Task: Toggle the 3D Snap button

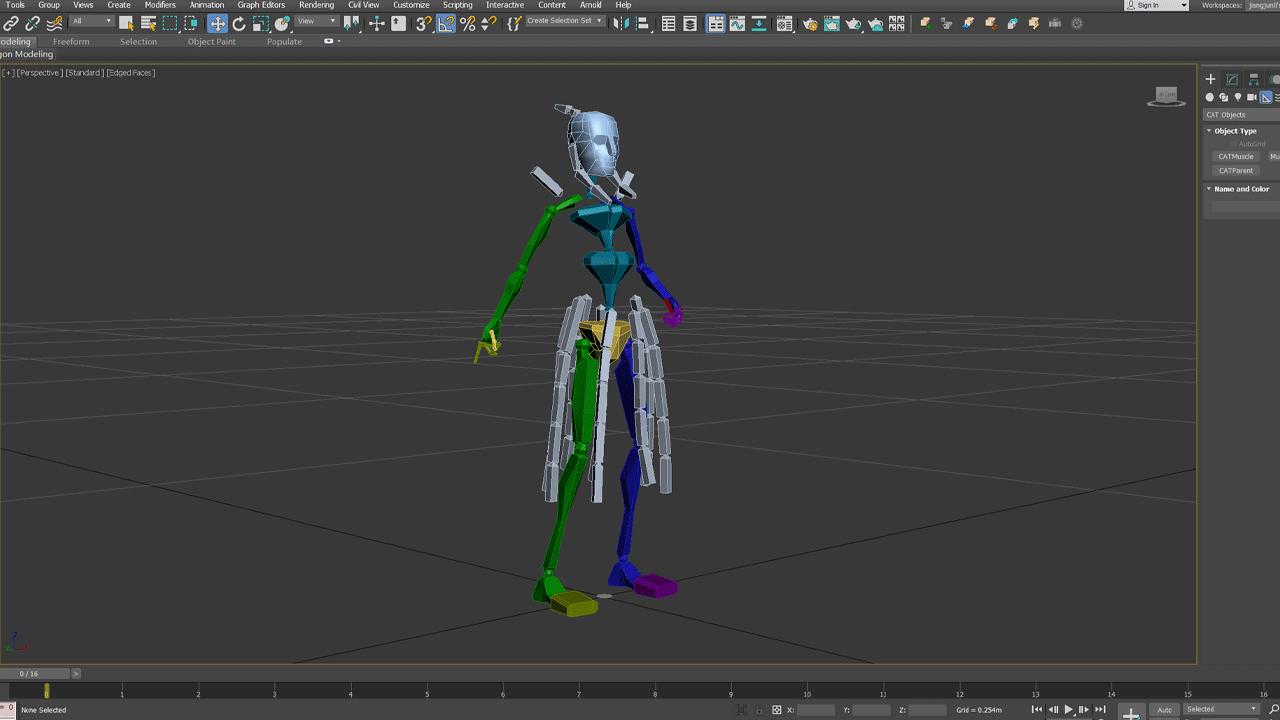Action: (x=424, y=23)
